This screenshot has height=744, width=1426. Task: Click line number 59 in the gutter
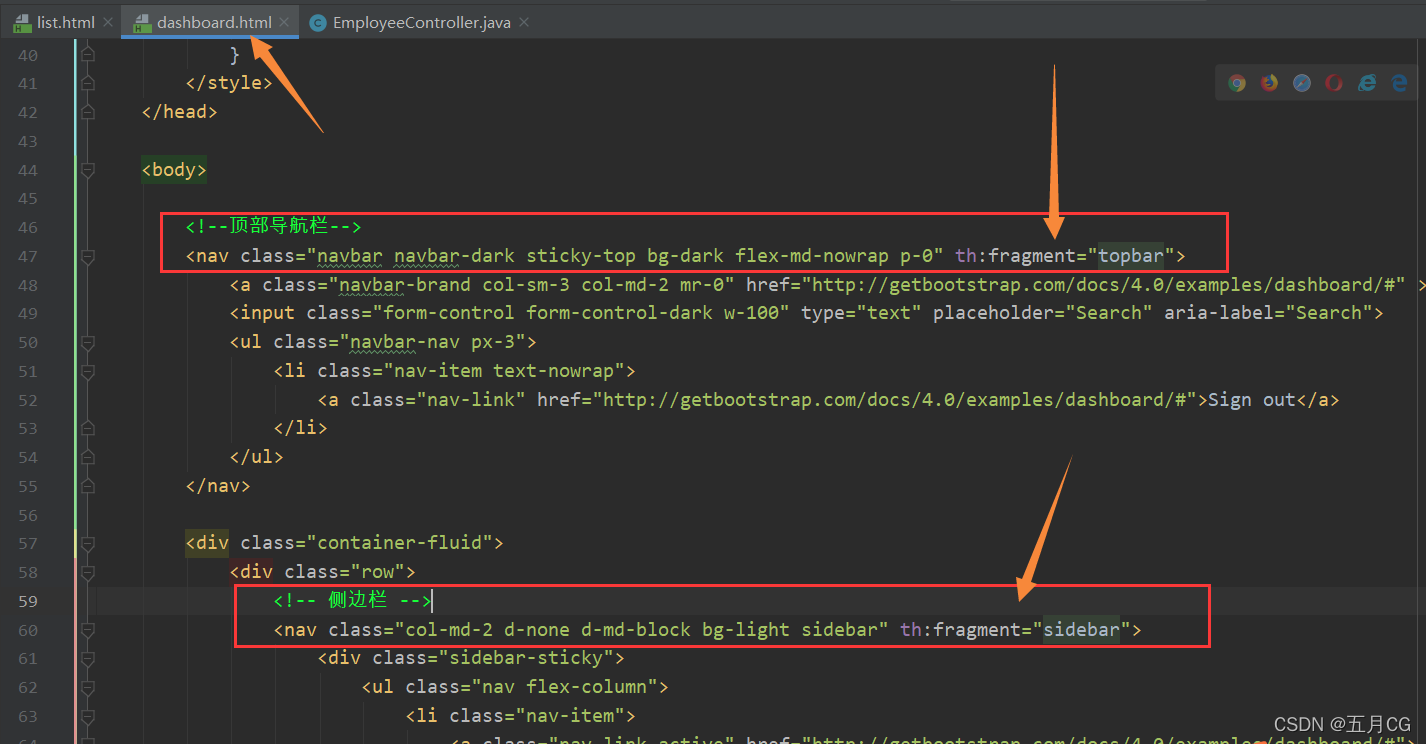(x=27, y=601)
